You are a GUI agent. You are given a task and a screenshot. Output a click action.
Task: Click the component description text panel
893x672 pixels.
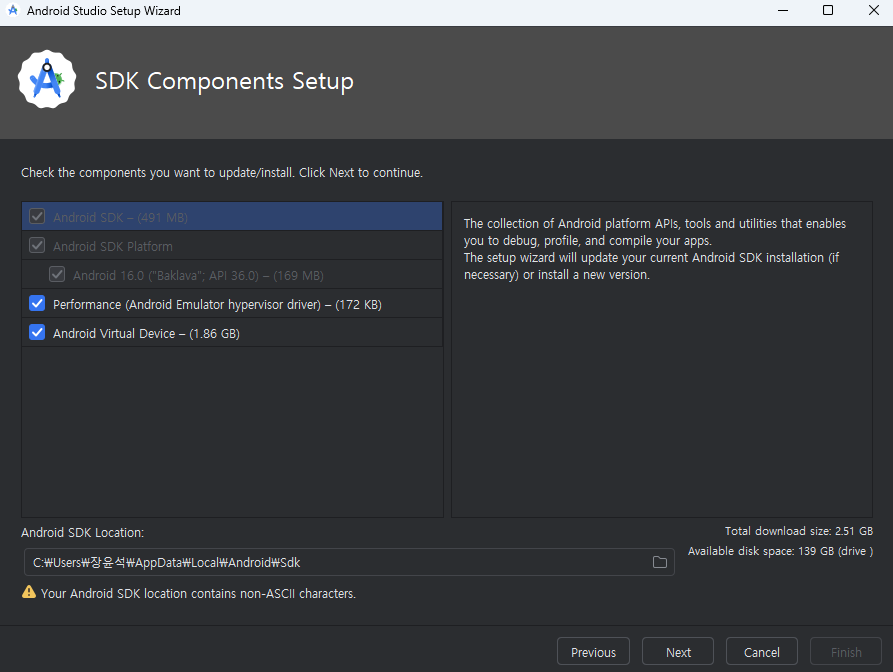[x=662, y=359]
